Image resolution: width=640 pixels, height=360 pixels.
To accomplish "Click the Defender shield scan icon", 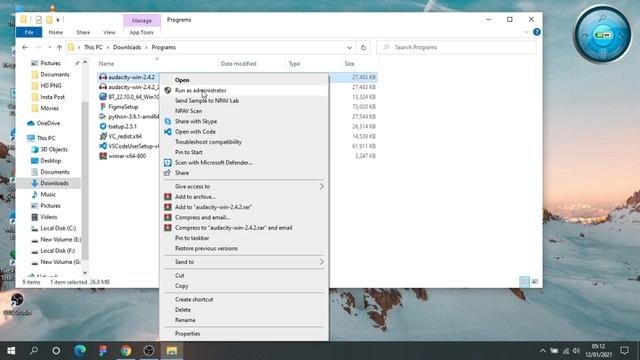I will (x=167, y=162).
